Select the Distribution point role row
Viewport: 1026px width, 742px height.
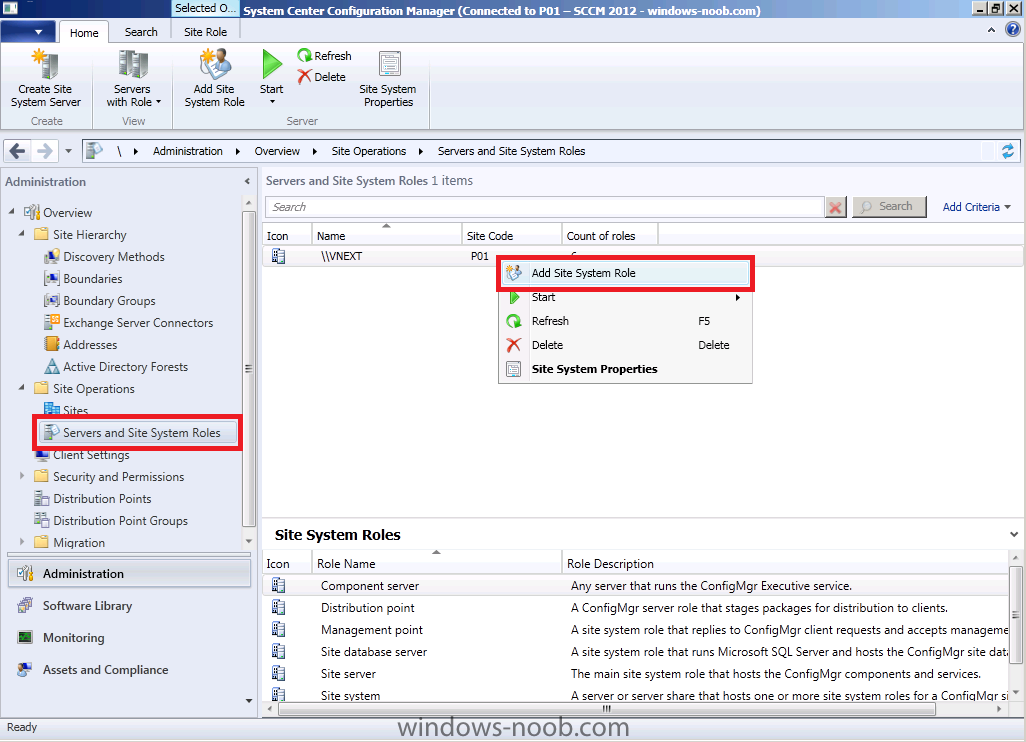[635, 608]
